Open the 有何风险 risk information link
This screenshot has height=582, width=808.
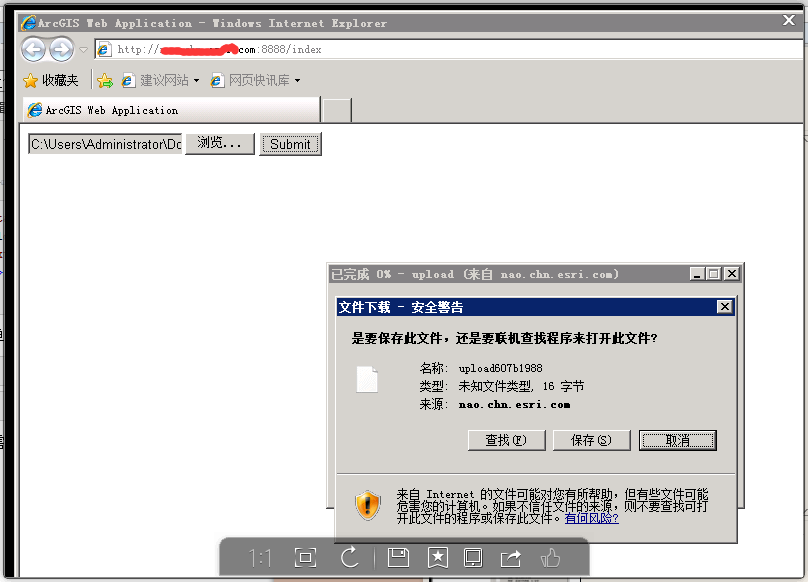(590, 519)
